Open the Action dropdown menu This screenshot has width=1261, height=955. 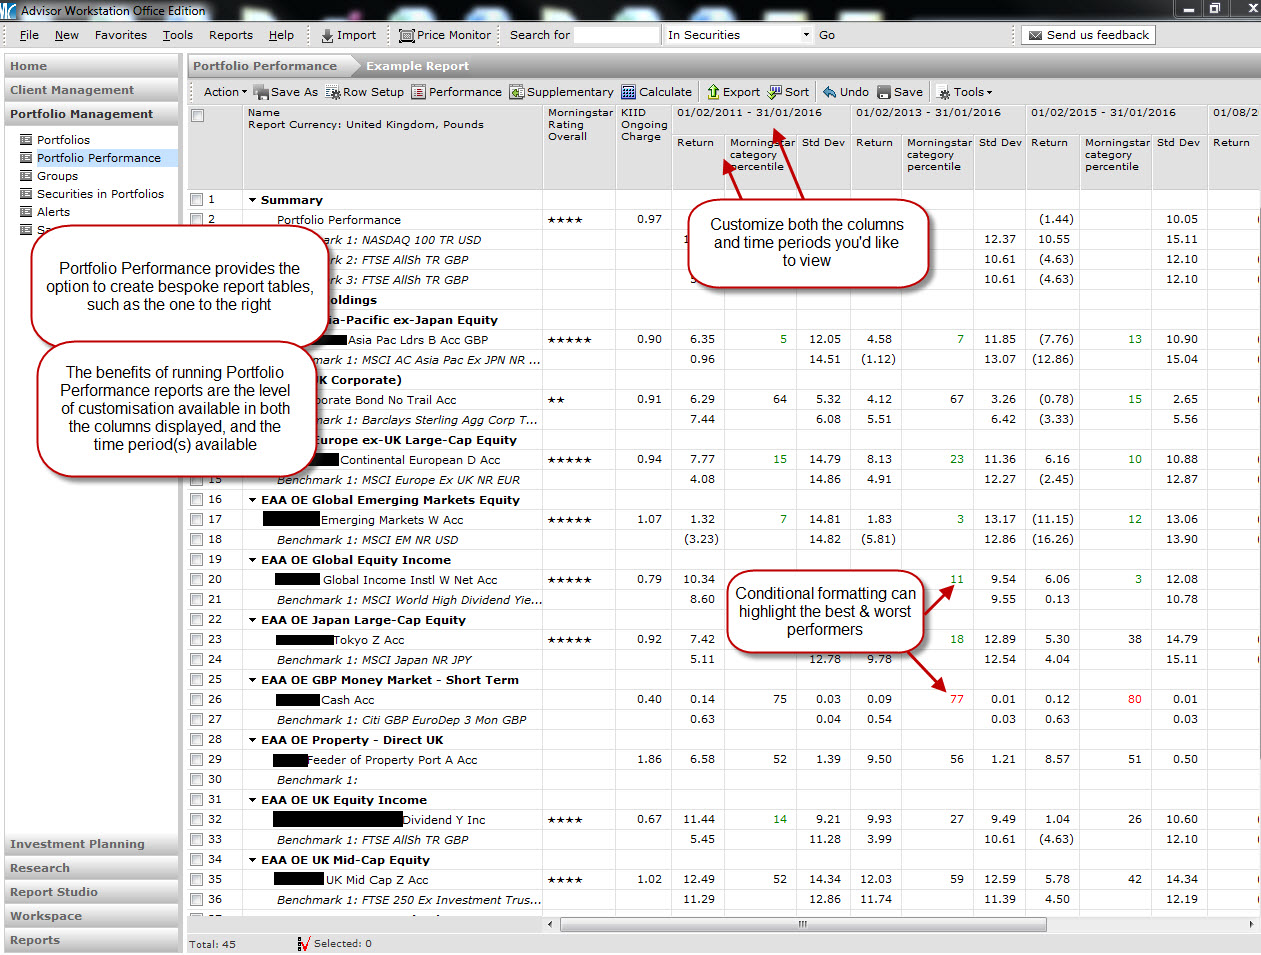[225, 92]
